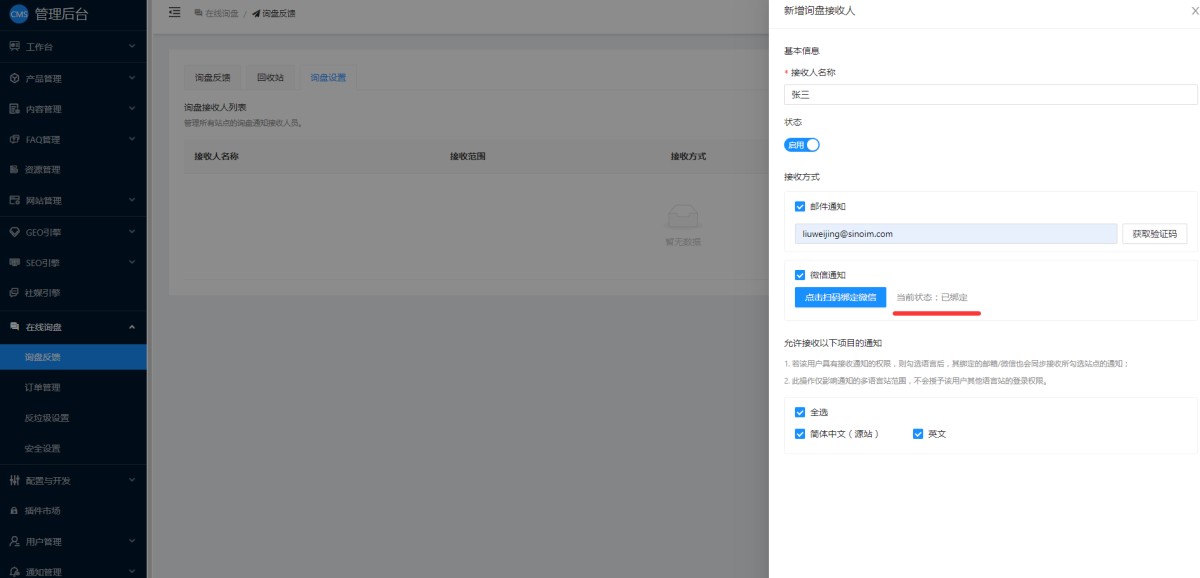Click the 产品管理 cube icon

coord(14,78)
